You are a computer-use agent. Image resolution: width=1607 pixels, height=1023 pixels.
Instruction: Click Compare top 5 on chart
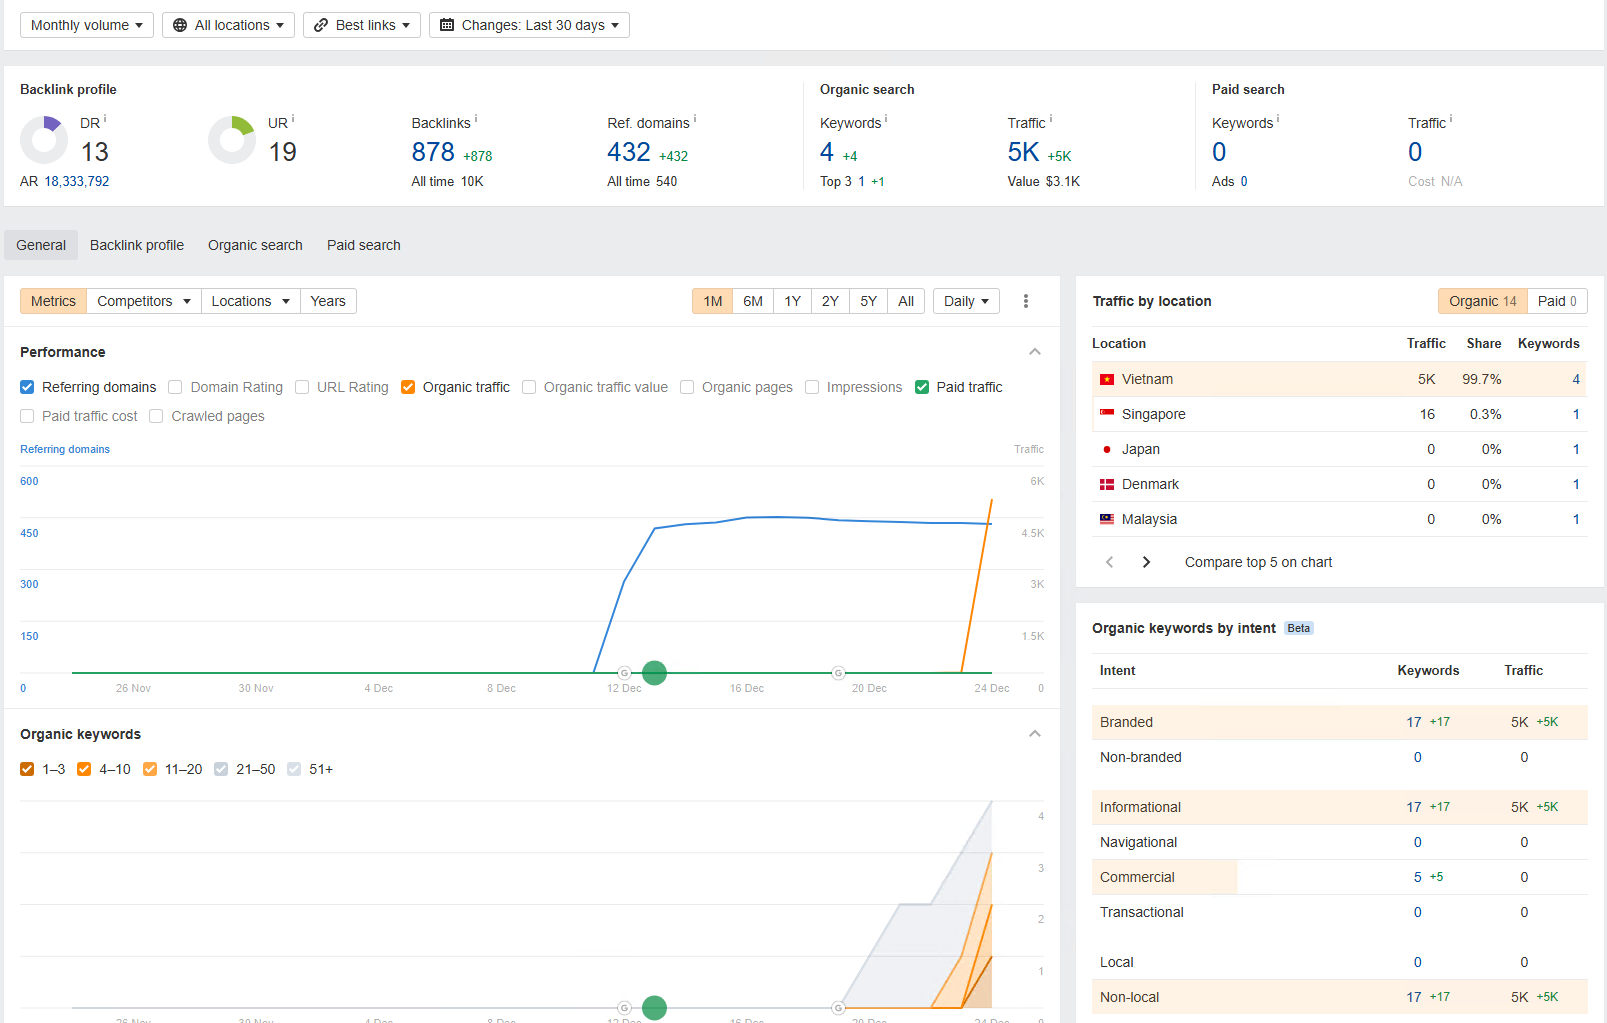pyautogui.click(x=1258, y=562)
